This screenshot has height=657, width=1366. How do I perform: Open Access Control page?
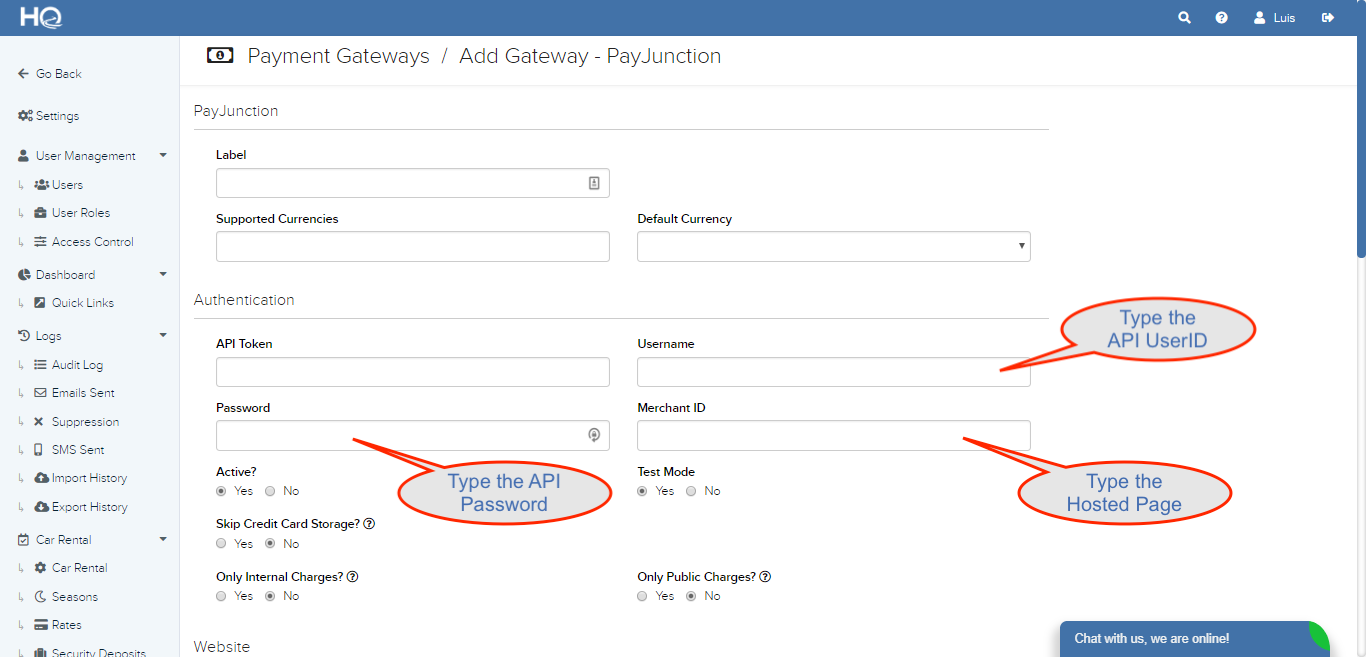point(92,242)
